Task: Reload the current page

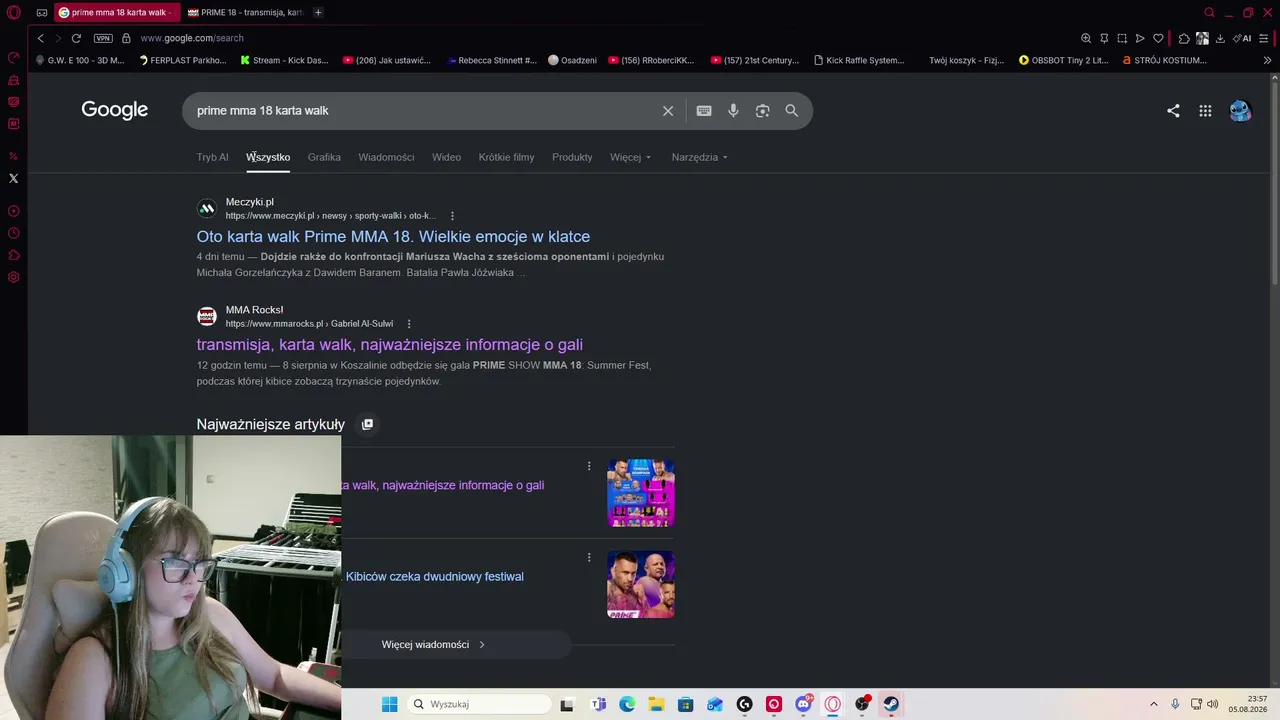Action: (76, 38)
